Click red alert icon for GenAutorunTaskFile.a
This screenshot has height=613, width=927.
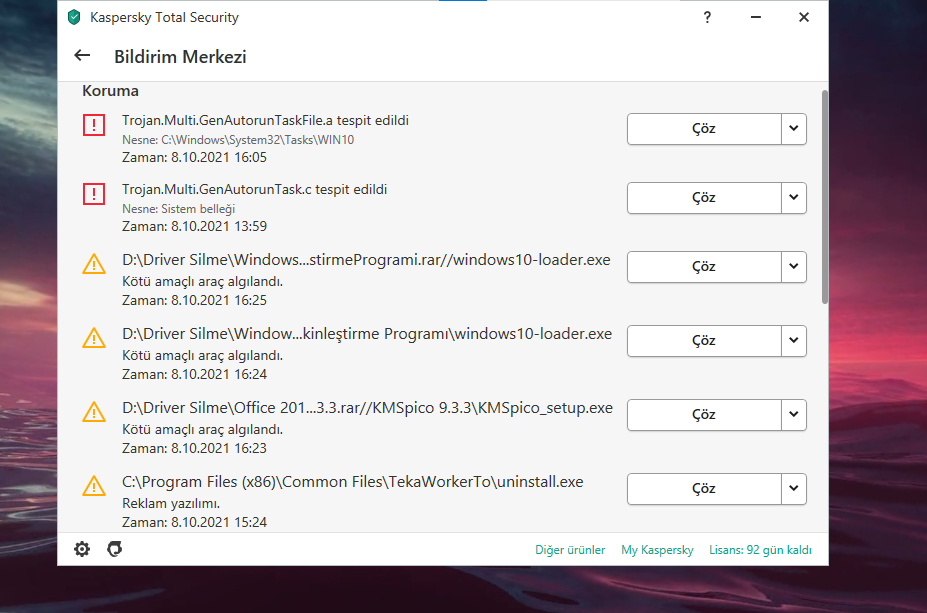tap(94, 125)
